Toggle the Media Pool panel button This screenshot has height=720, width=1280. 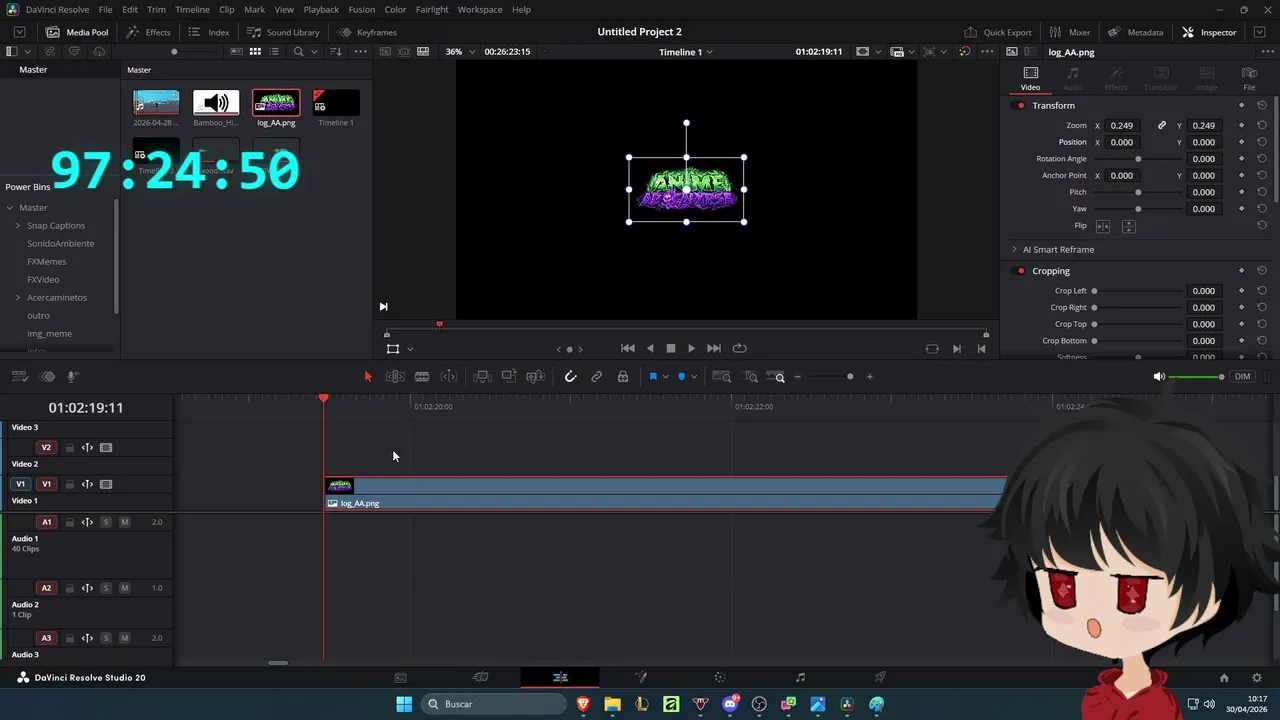[x=77, y=32]
